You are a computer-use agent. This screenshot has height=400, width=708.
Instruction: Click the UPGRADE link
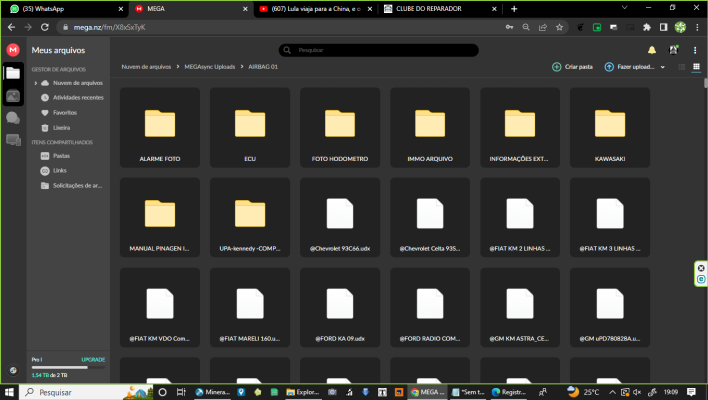[x=92, y=358]
